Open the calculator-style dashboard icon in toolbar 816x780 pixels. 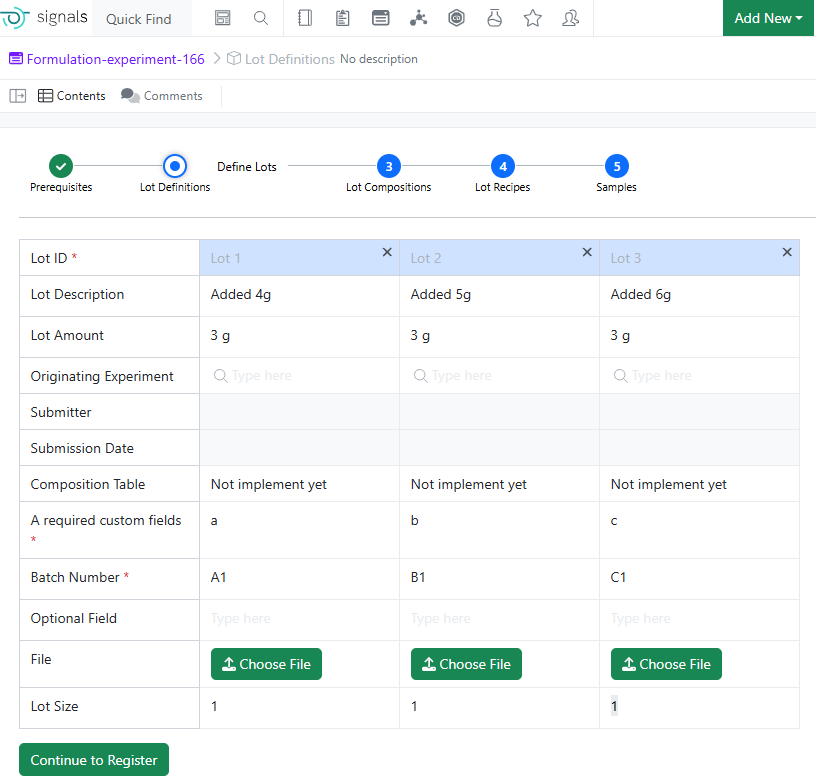coord(223,18)
